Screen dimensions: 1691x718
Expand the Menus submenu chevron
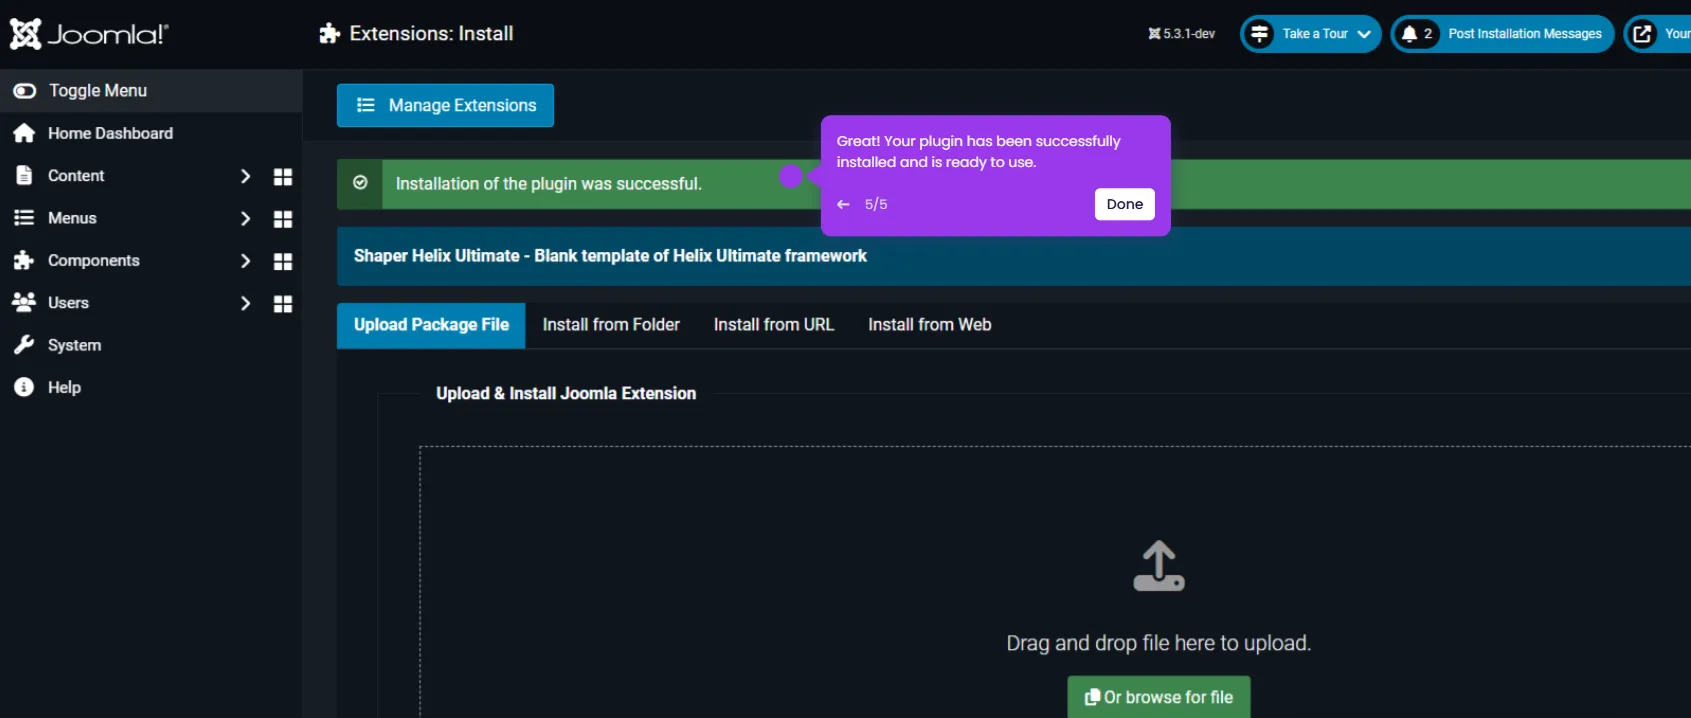(245, 219)
